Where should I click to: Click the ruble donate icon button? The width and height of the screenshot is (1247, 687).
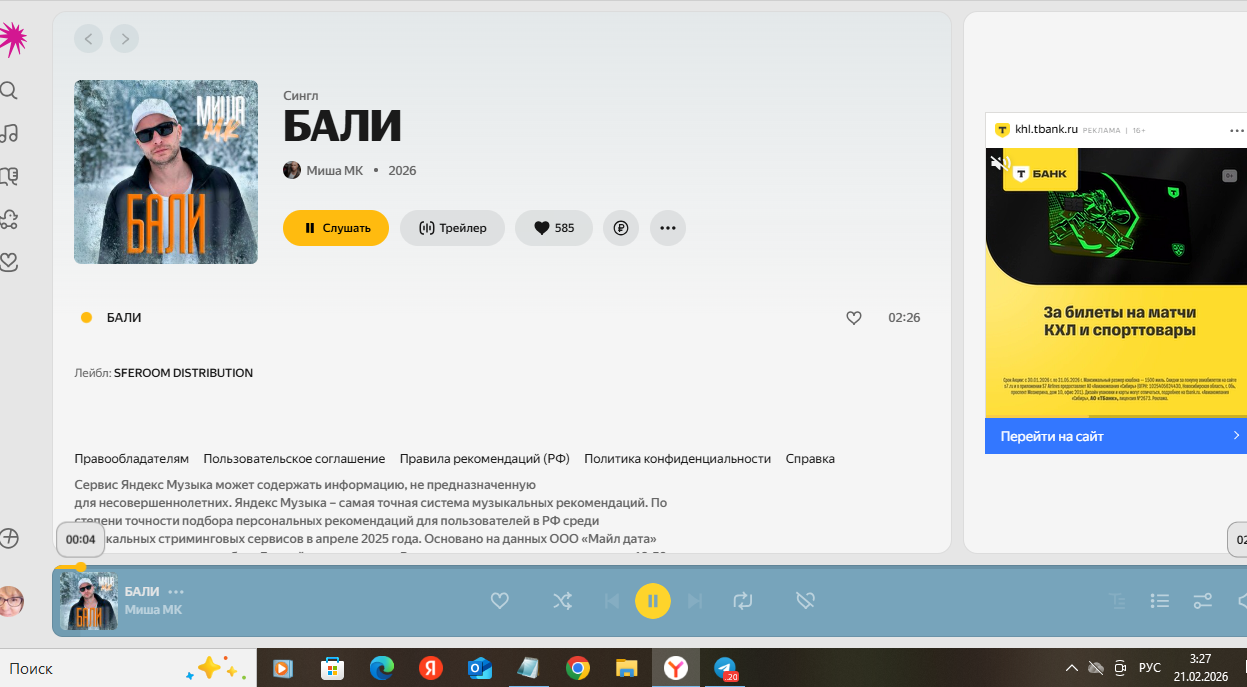pyautogui.click(x=621, y=228)
